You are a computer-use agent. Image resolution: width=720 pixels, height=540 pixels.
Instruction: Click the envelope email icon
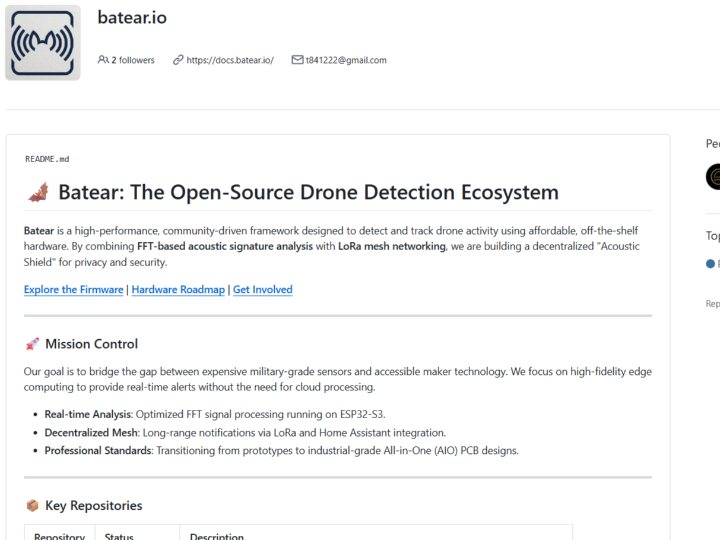coord(297,60)
